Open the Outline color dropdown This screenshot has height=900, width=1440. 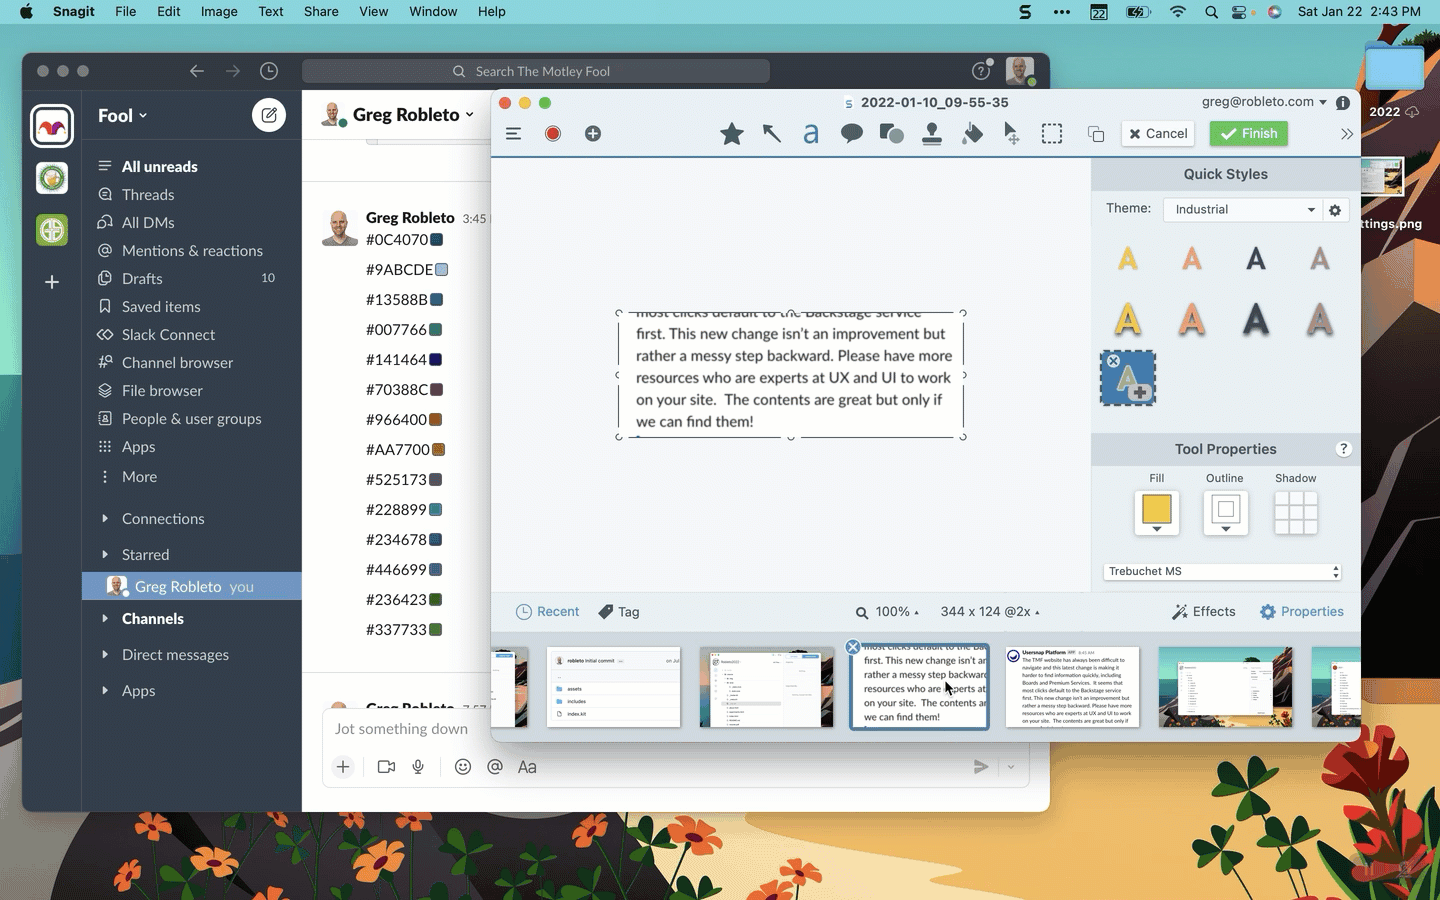pyautogui.click(x=1225, y=513)
